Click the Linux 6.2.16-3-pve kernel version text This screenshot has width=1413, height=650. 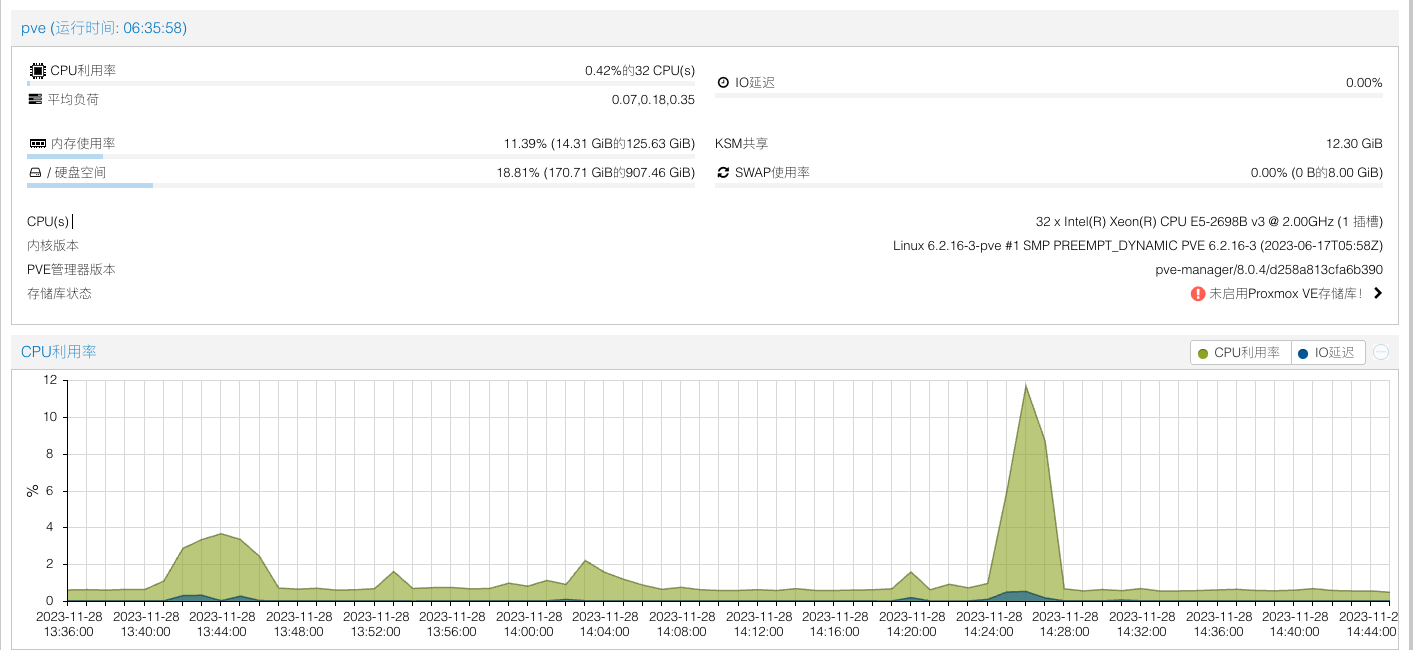(x=1138, y=246)
